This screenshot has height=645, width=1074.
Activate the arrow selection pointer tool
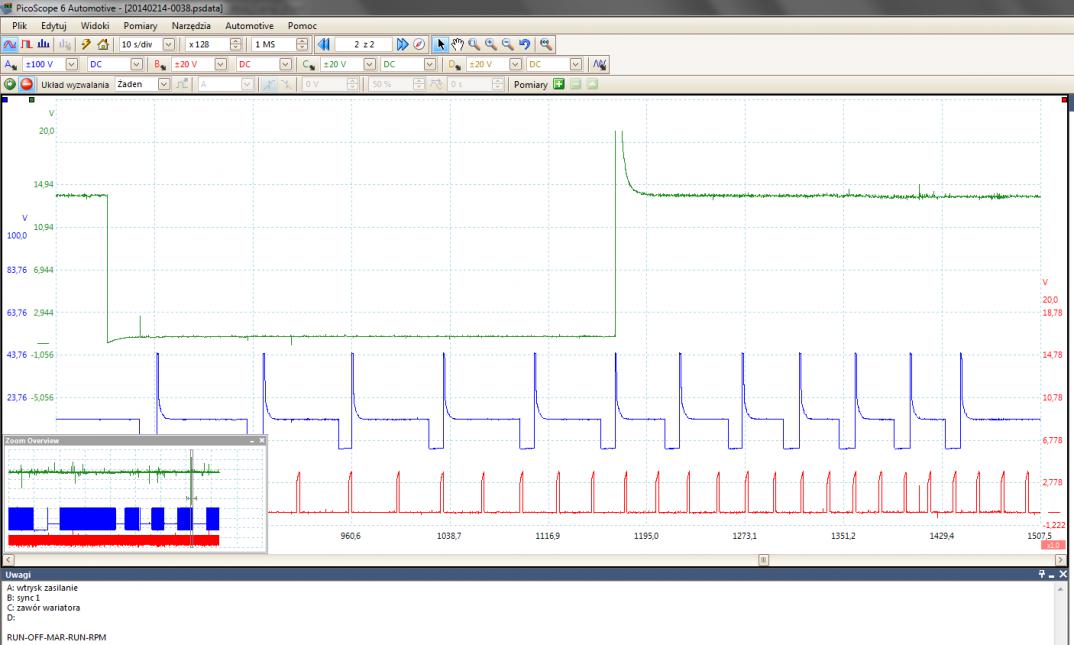click(441, 45)
